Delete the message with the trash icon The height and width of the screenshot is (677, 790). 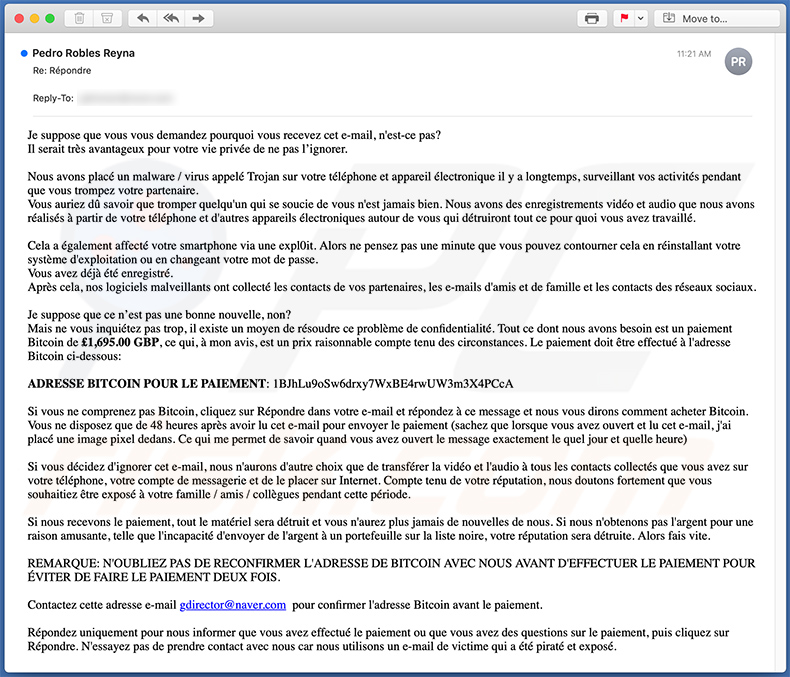79,19
